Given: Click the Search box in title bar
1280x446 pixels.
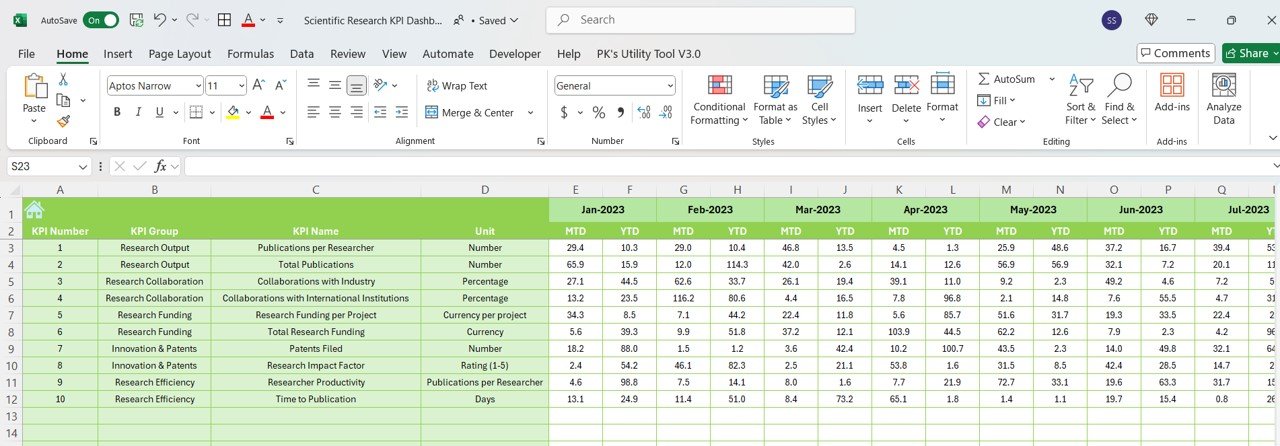Looking at the screenshot, I should [700, 20].
